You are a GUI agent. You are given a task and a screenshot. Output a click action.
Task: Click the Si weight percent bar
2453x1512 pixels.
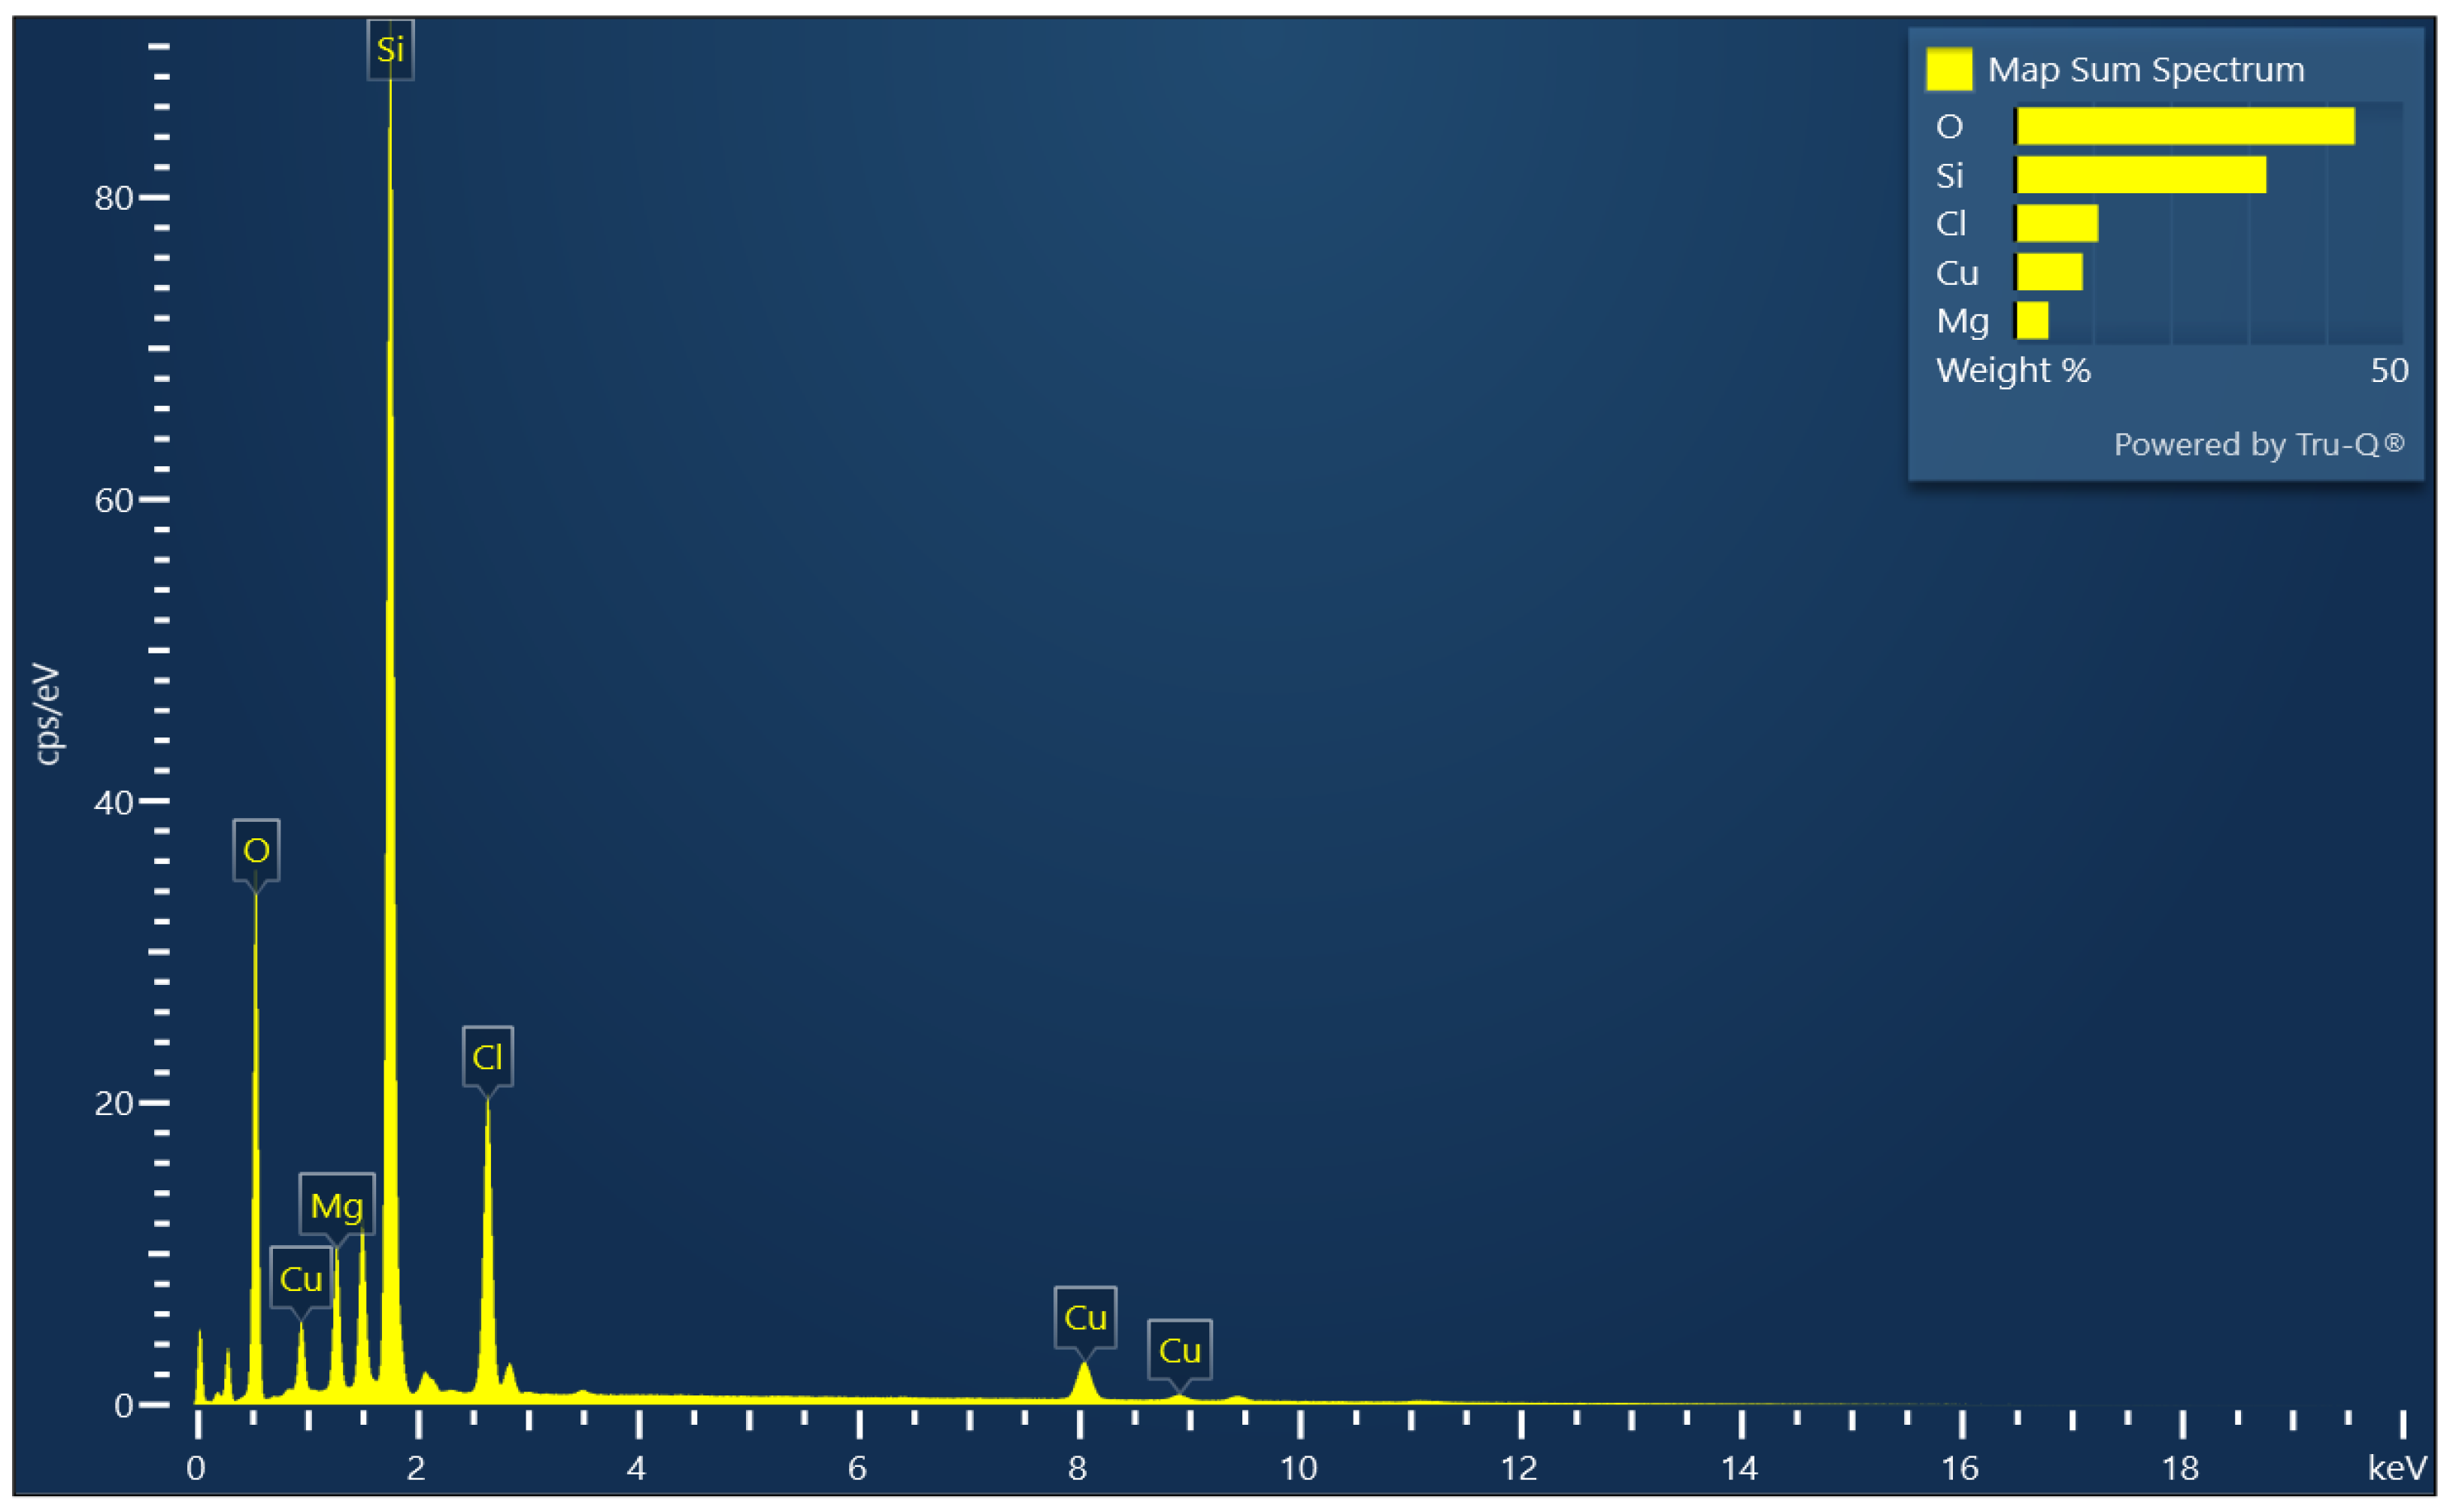[2140, 175]
